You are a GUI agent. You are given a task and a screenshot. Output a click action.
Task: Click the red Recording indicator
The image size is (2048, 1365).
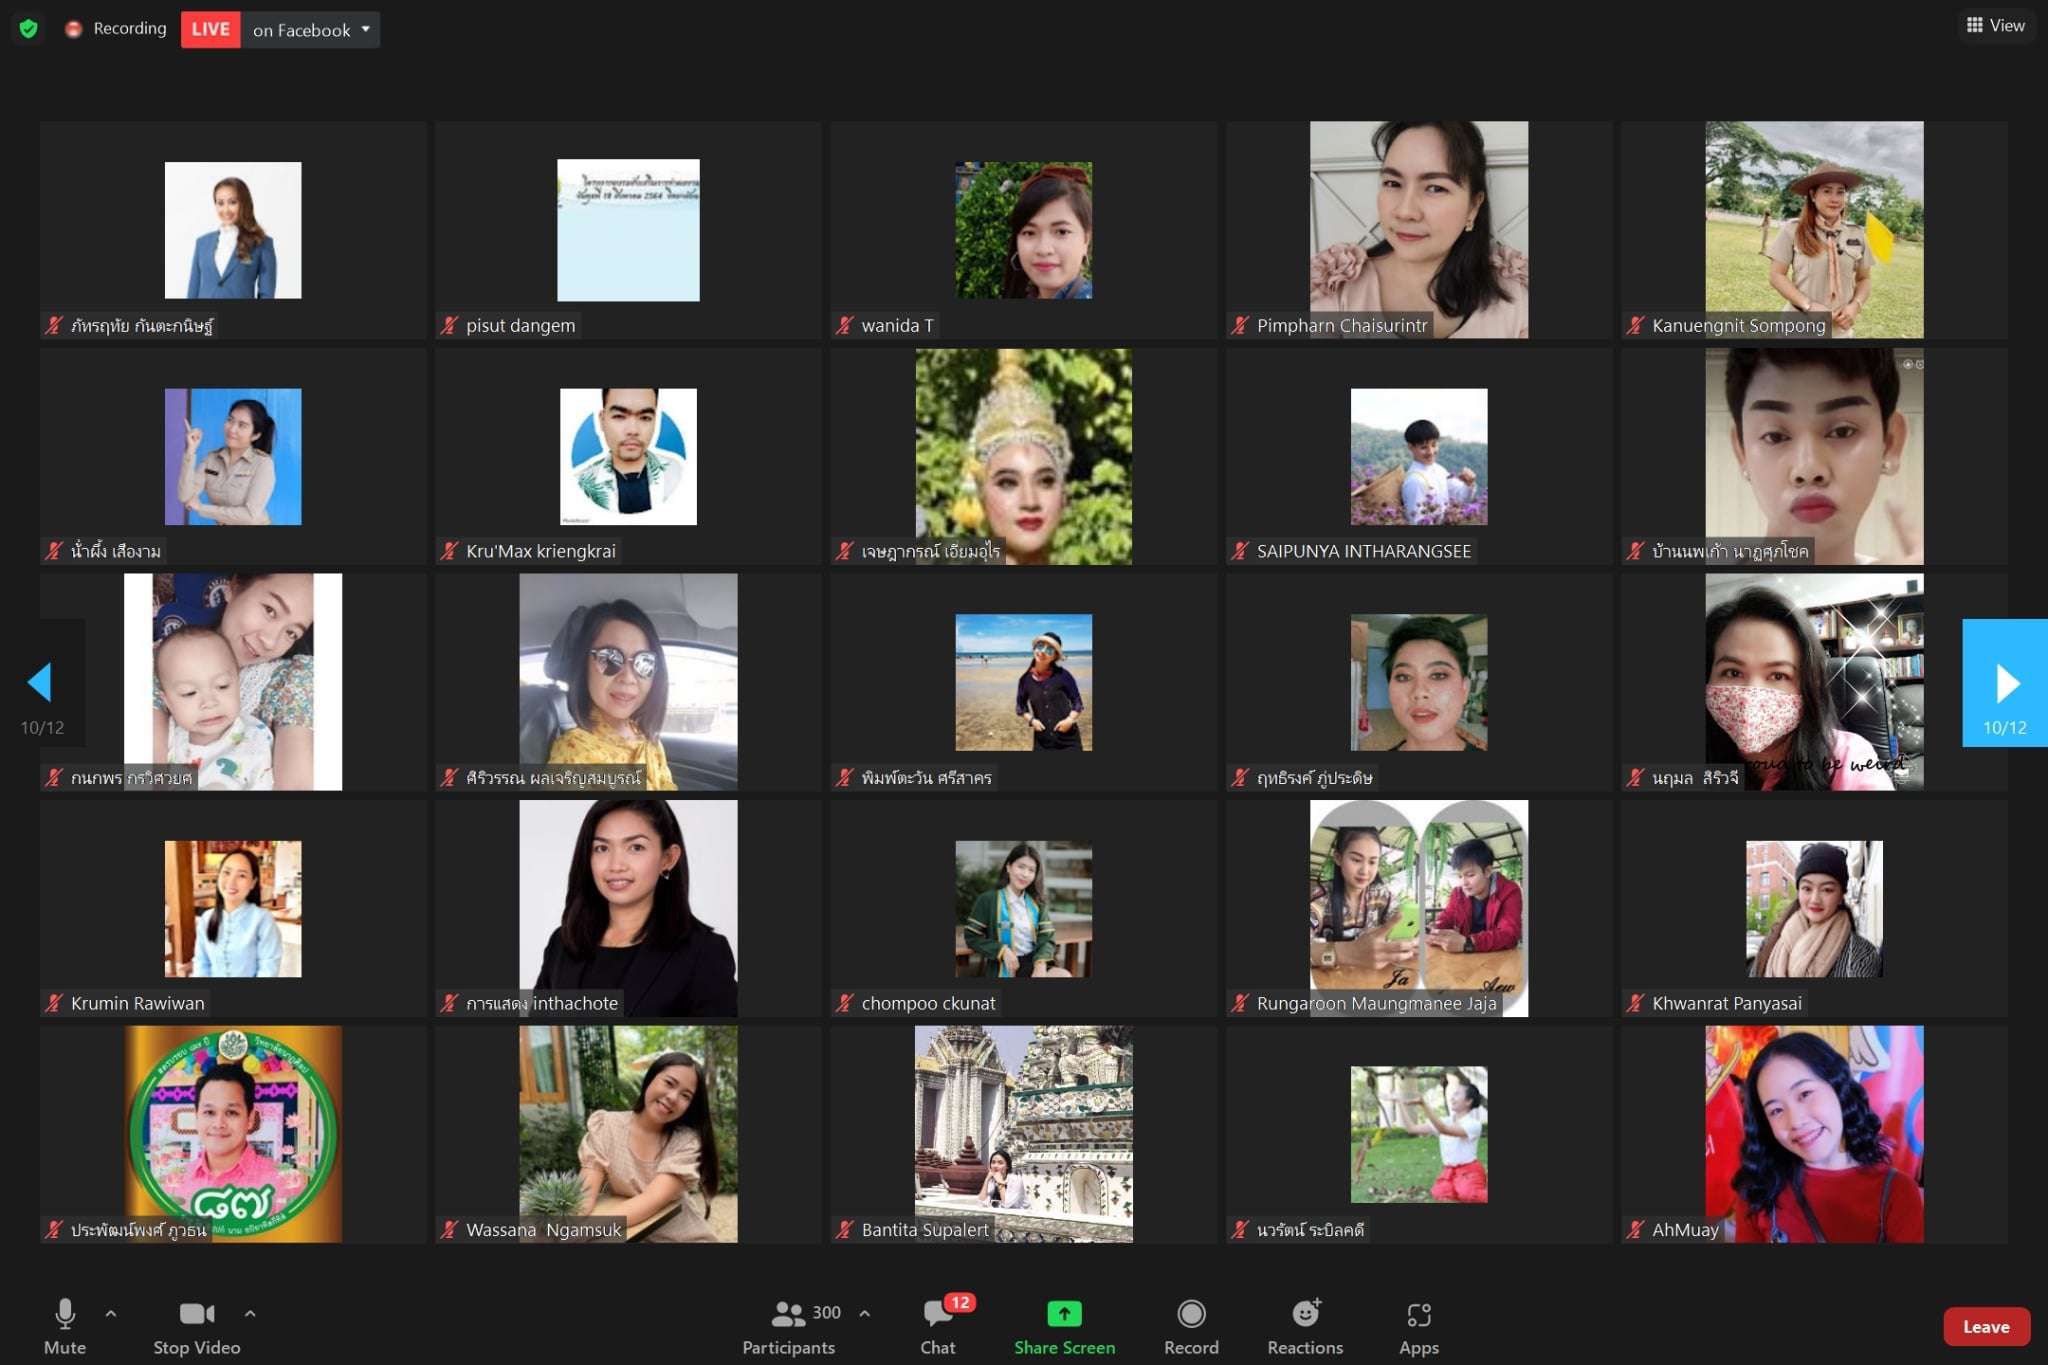(x=74, y=29)
